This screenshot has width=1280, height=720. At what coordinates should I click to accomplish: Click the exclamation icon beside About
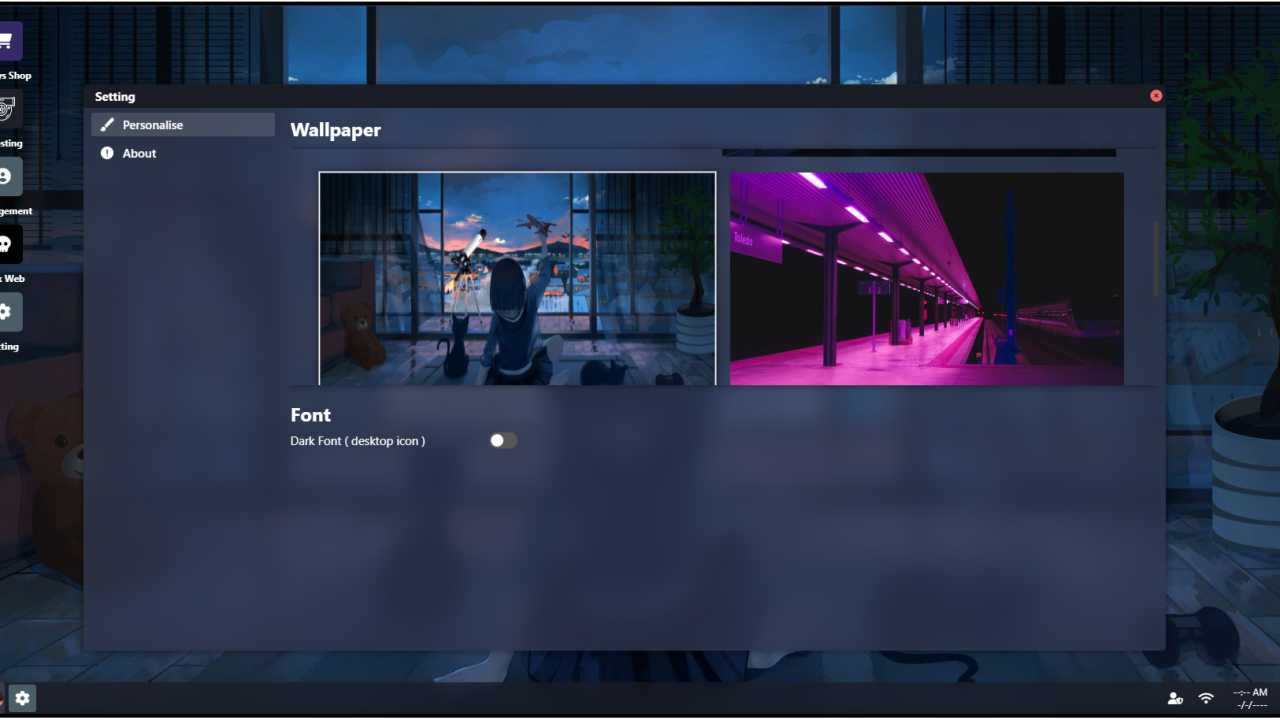pos(107,153)
